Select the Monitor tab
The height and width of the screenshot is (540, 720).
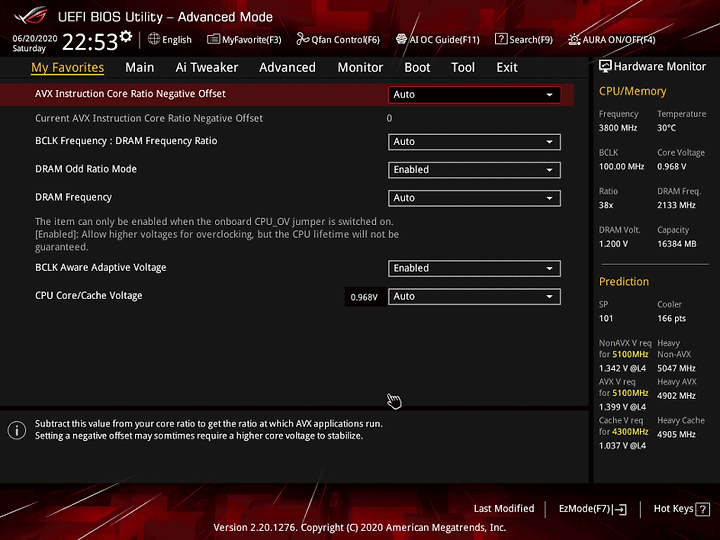[x=360, y=68]
